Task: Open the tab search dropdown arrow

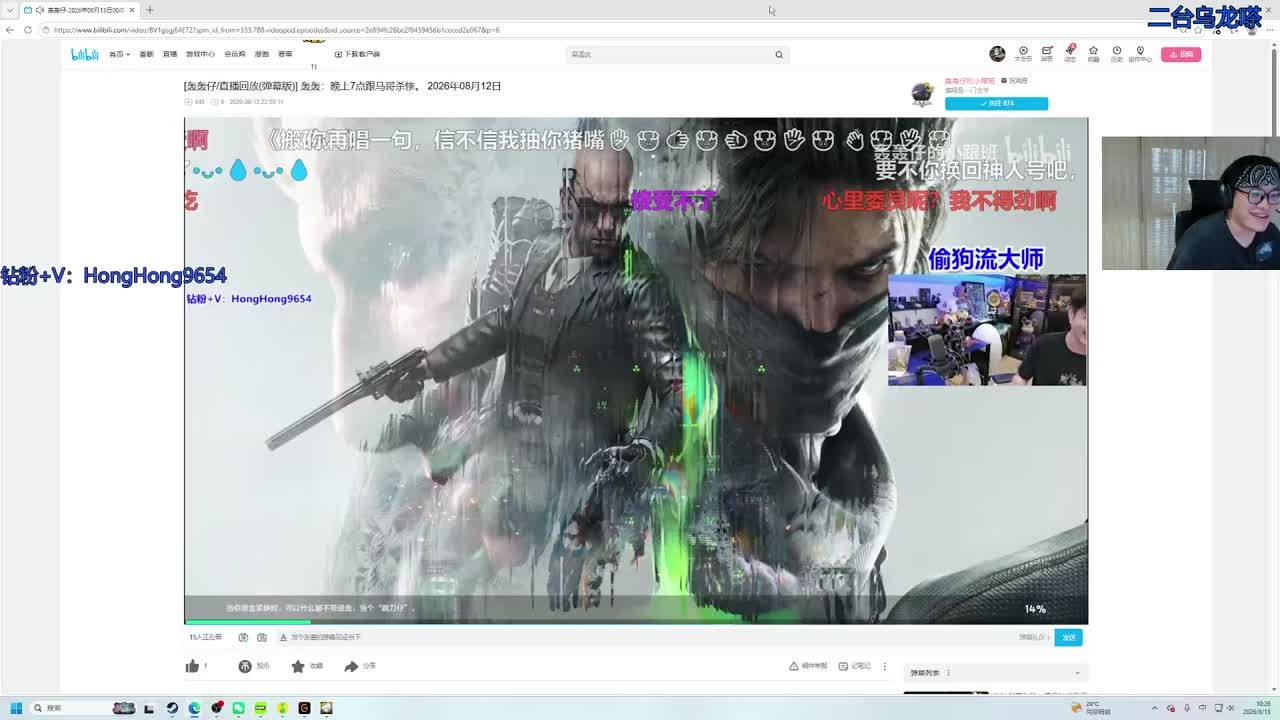Action: click(8, 10)
